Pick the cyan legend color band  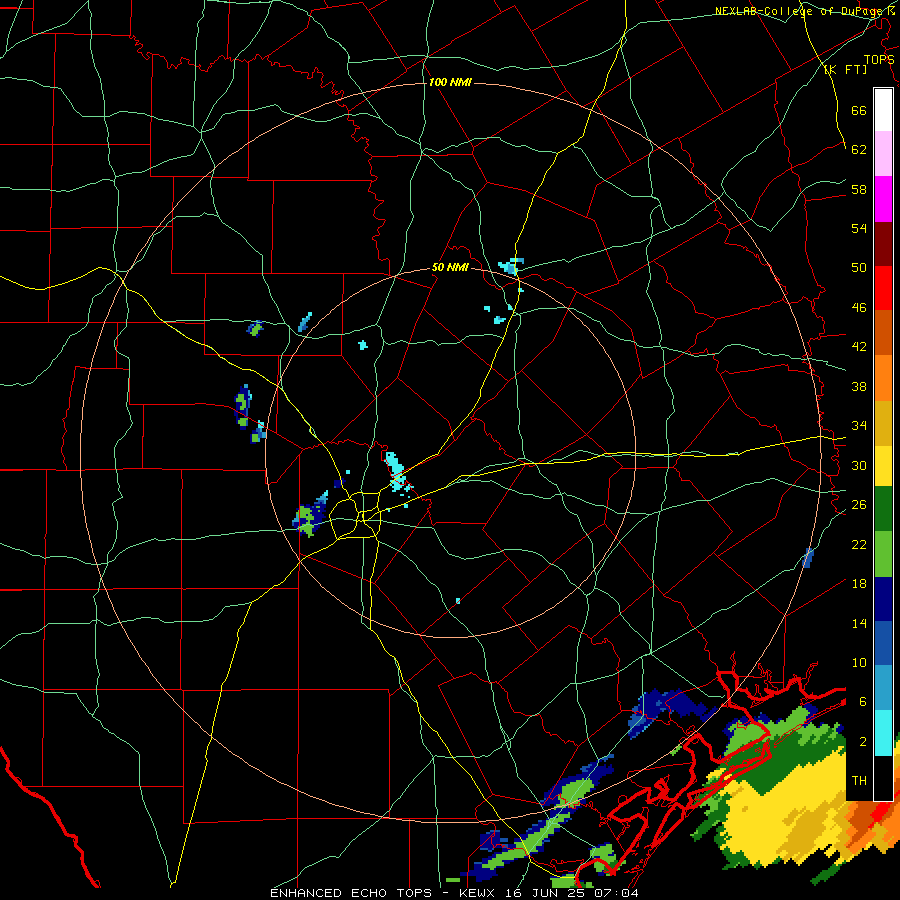(x=883, y=733)
